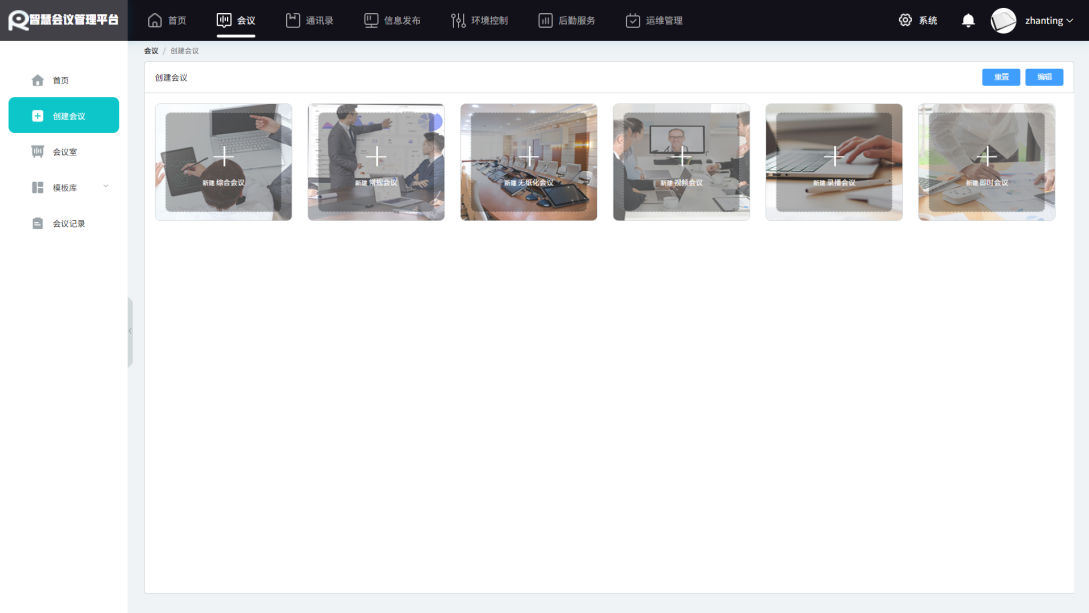Open 运维管理 maintenance calendar icon
The image size is (1089, 613).
[633, 20]
